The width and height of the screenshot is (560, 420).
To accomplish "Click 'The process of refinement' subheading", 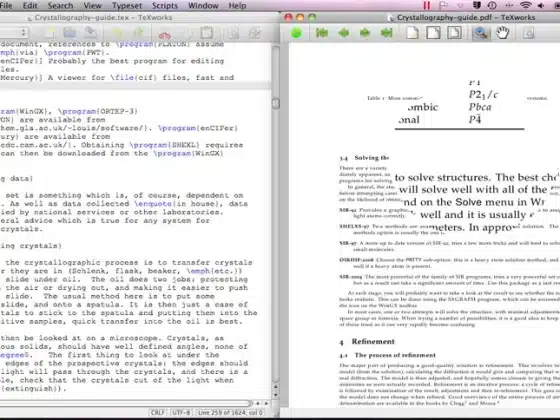I will 395,355.
